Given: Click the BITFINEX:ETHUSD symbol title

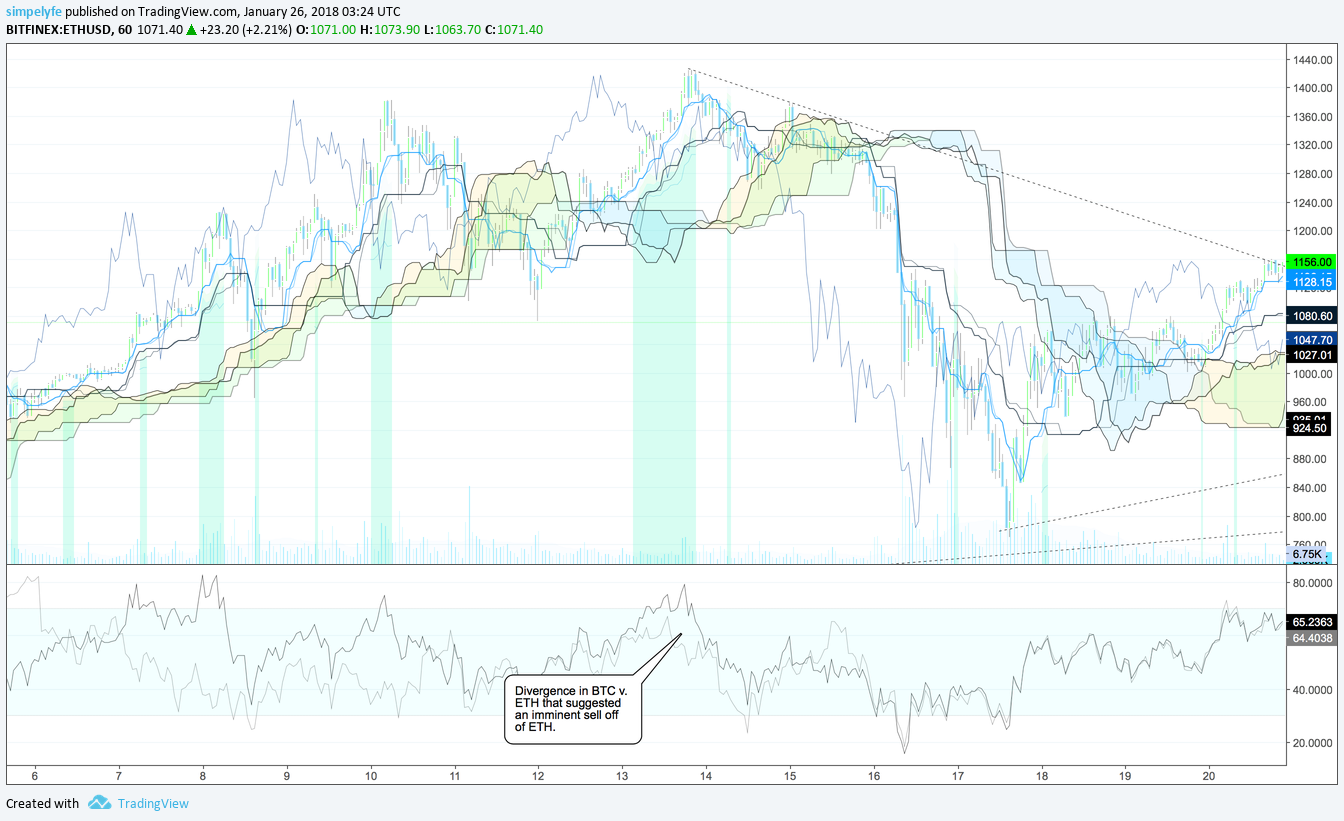Looking at the screenshot, I should click(62, 30).
